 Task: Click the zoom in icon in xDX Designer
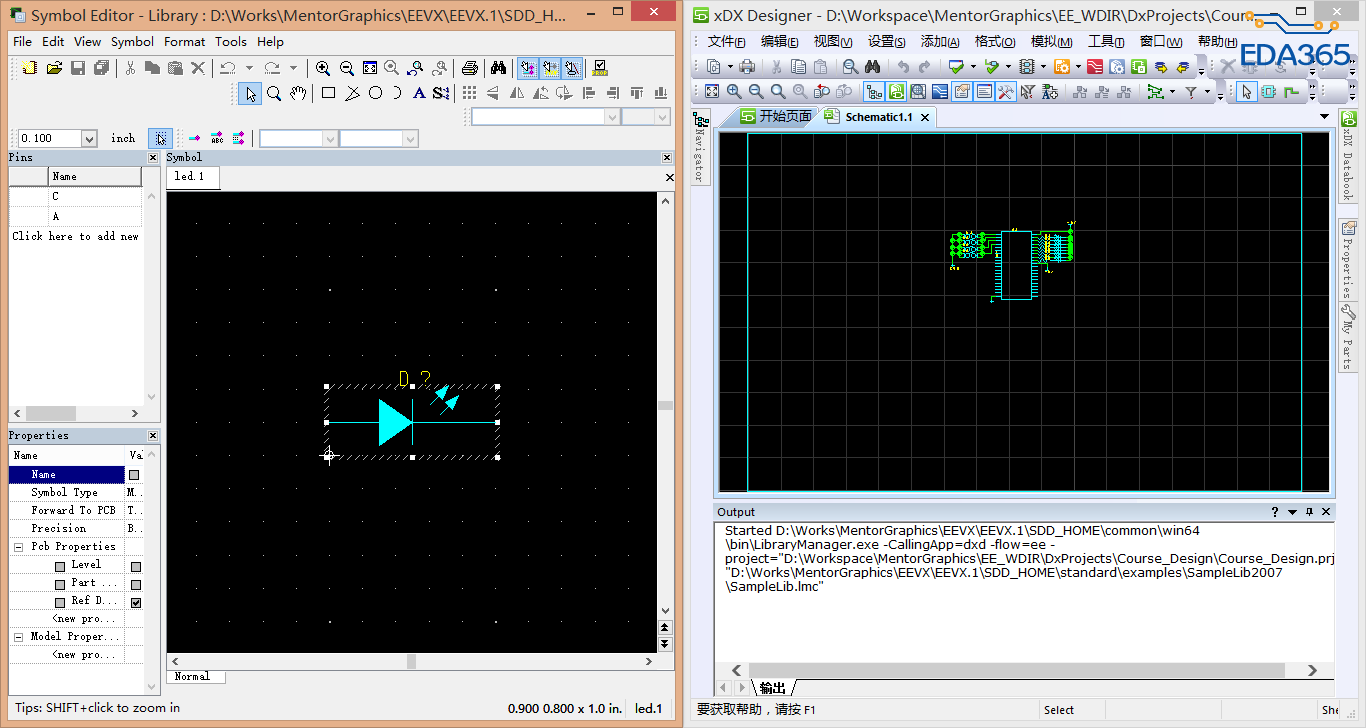tap(734, 92)
